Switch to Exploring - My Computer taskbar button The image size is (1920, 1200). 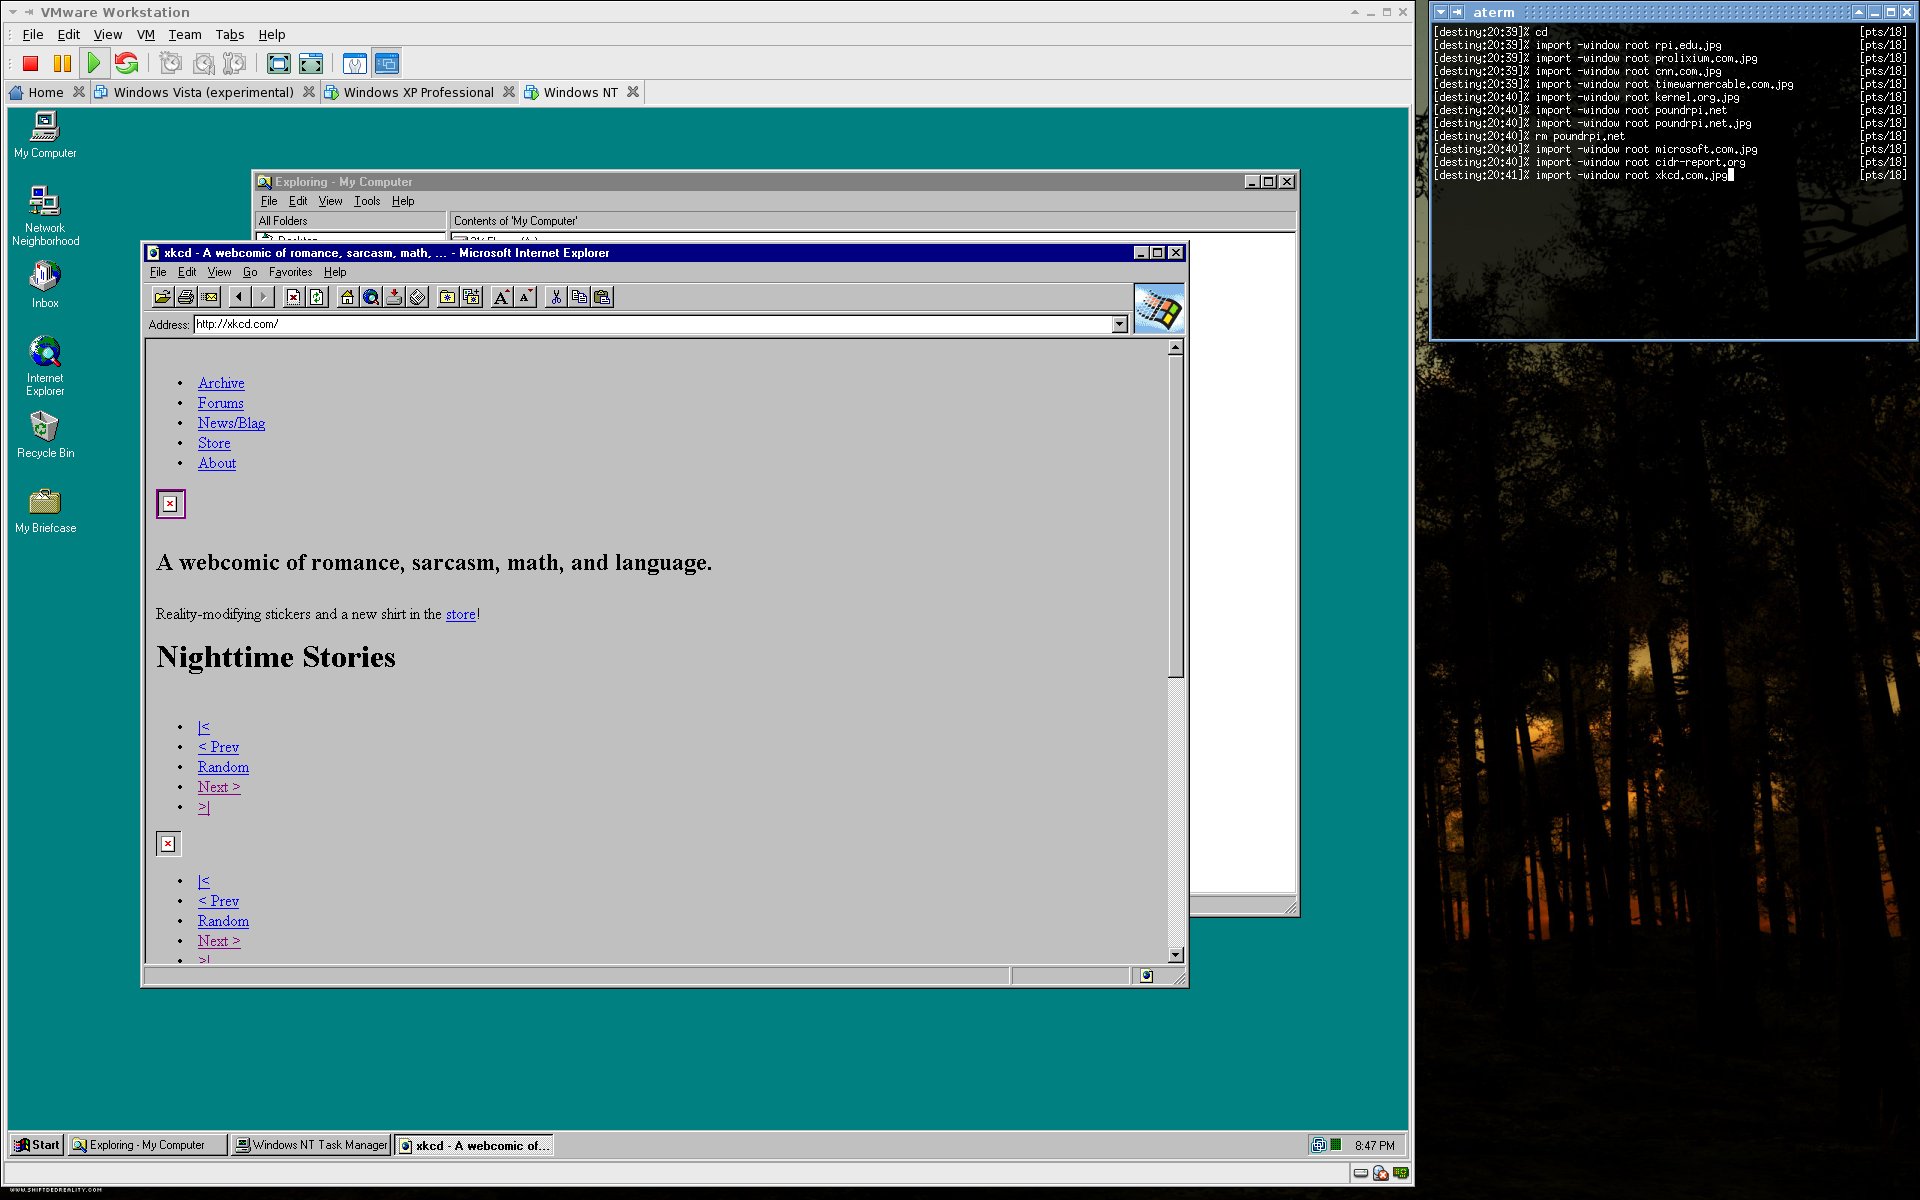click(148, 1145)
